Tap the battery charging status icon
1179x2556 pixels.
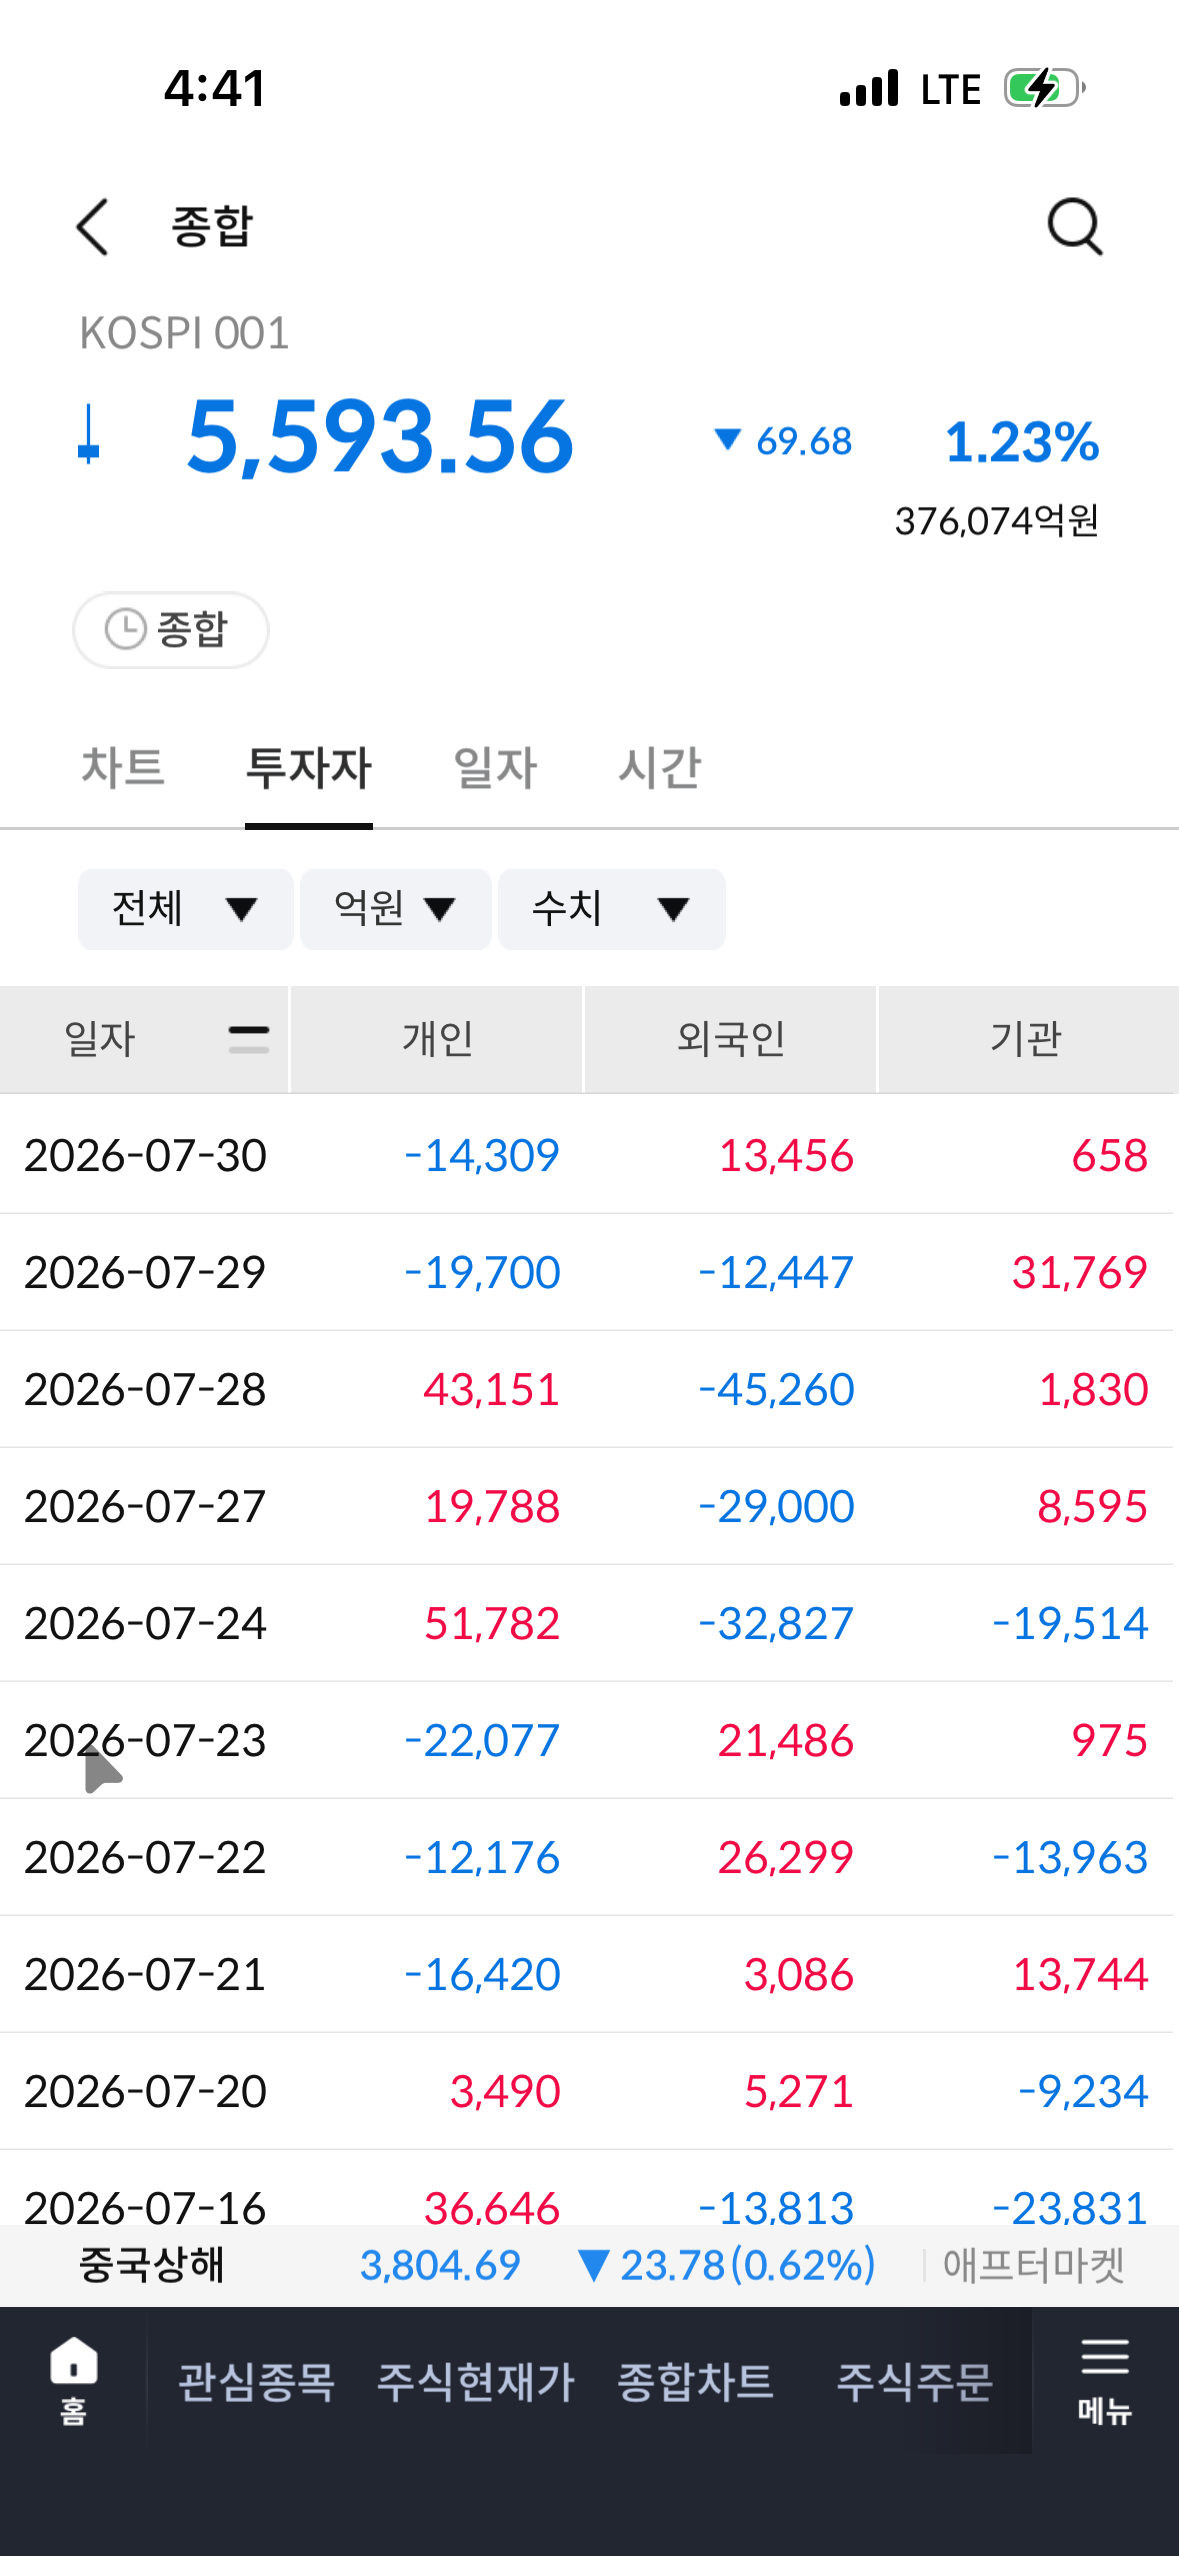pyautogui.click(x=1045, y=88)
